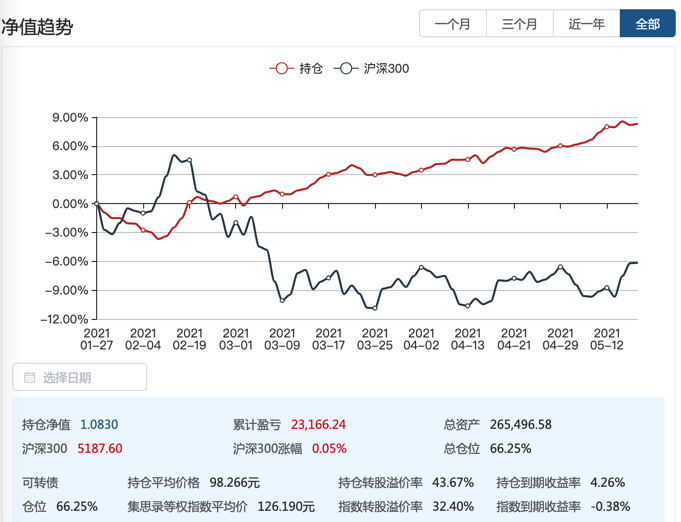Open the 选择日期 date picker field
Screen dimensions: 681x522
pos(79,377)
